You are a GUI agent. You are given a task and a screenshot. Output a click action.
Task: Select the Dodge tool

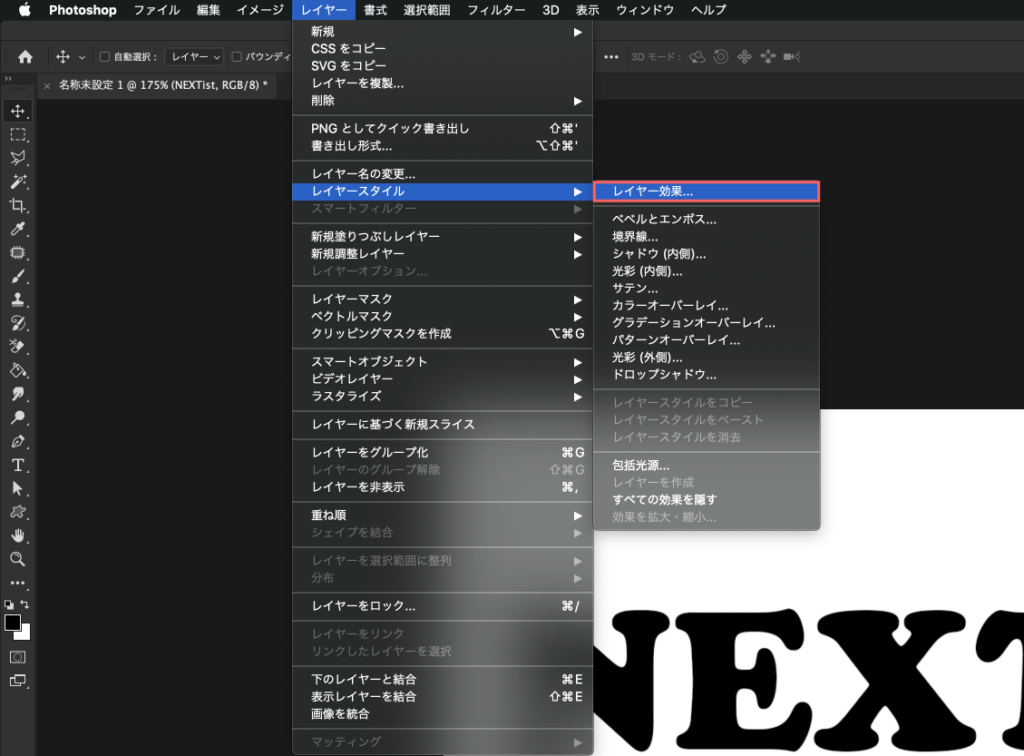[18, 417]
